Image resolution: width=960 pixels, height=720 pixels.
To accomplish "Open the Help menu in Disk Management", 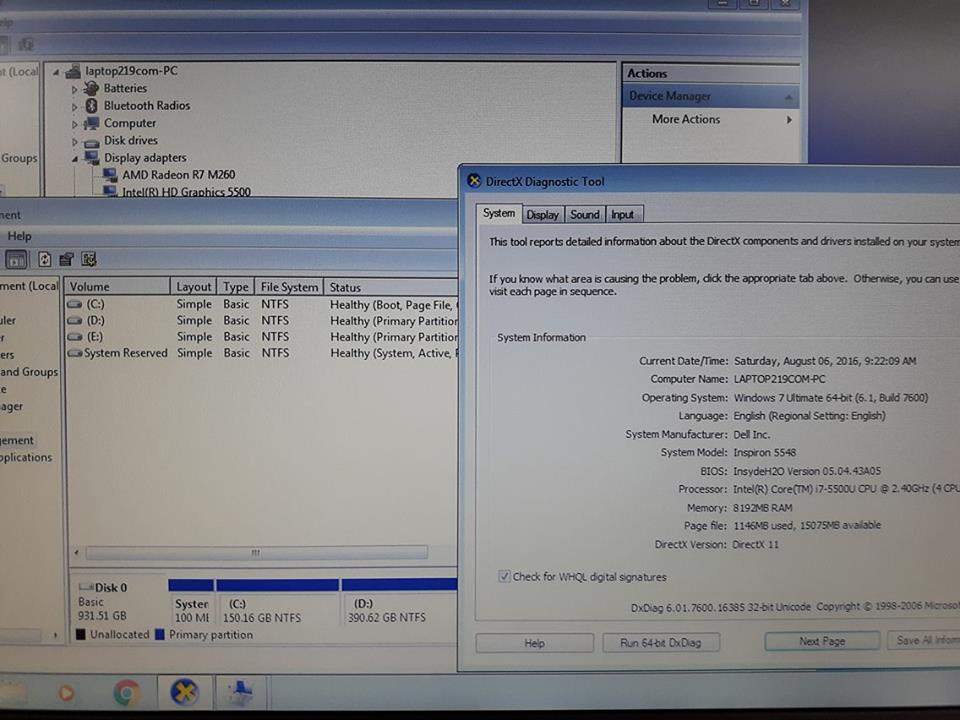I will point(19,236).
